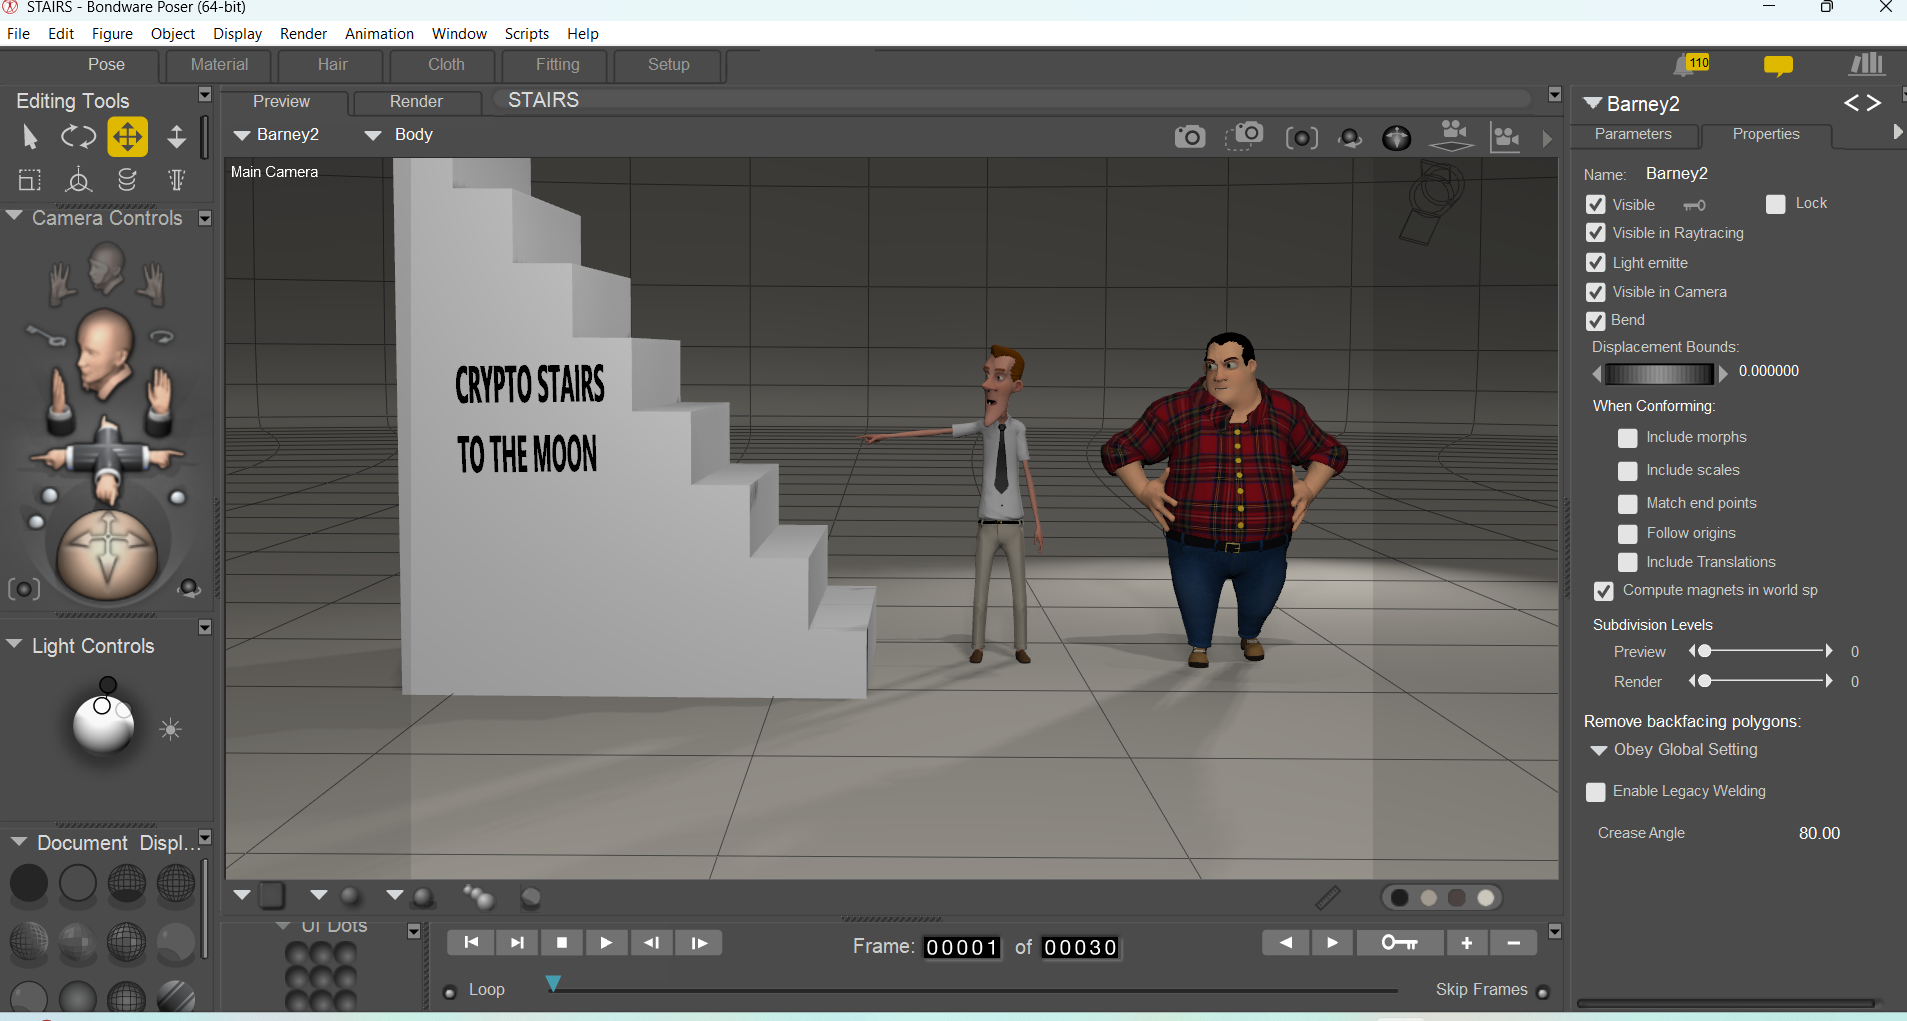Click the area render camera icon

(x=1244, y=136)
